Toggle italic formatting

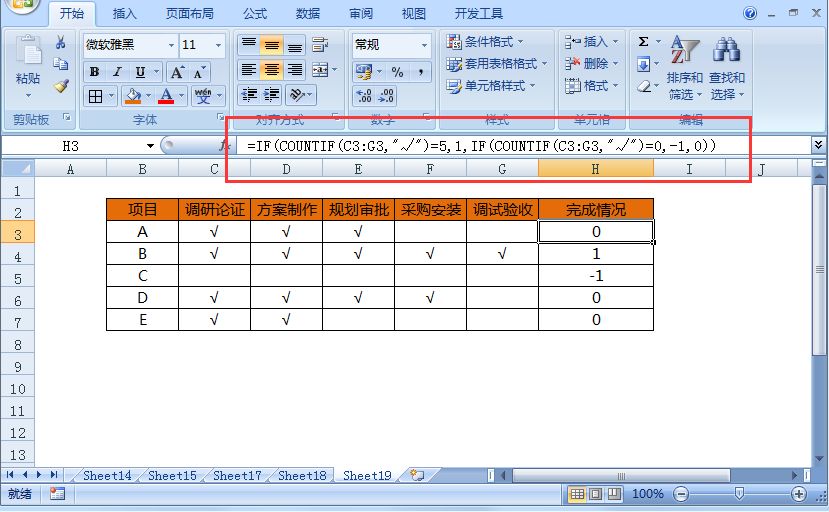tap(117, 72)
